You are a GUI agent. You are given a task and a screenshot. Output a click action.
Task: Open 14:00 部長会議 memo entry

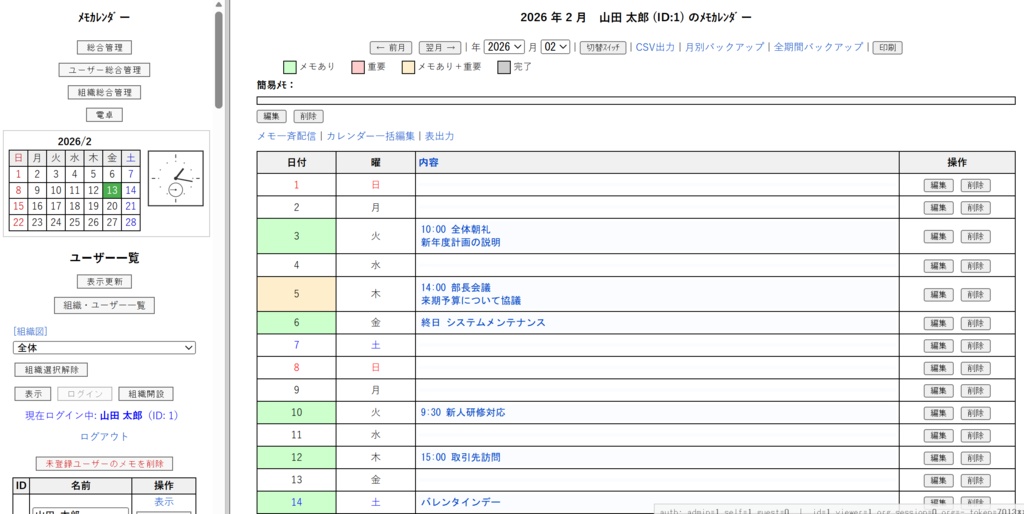(456, 287)
